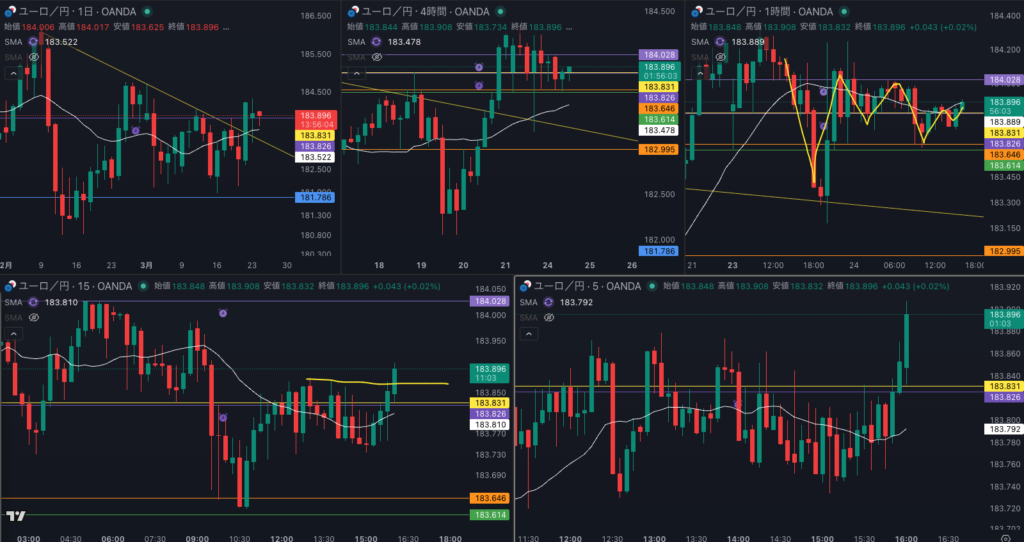Click the purple alert clock icon in the 1日 chart
The height and width of the screenshot is (542, 1024).
135,131
